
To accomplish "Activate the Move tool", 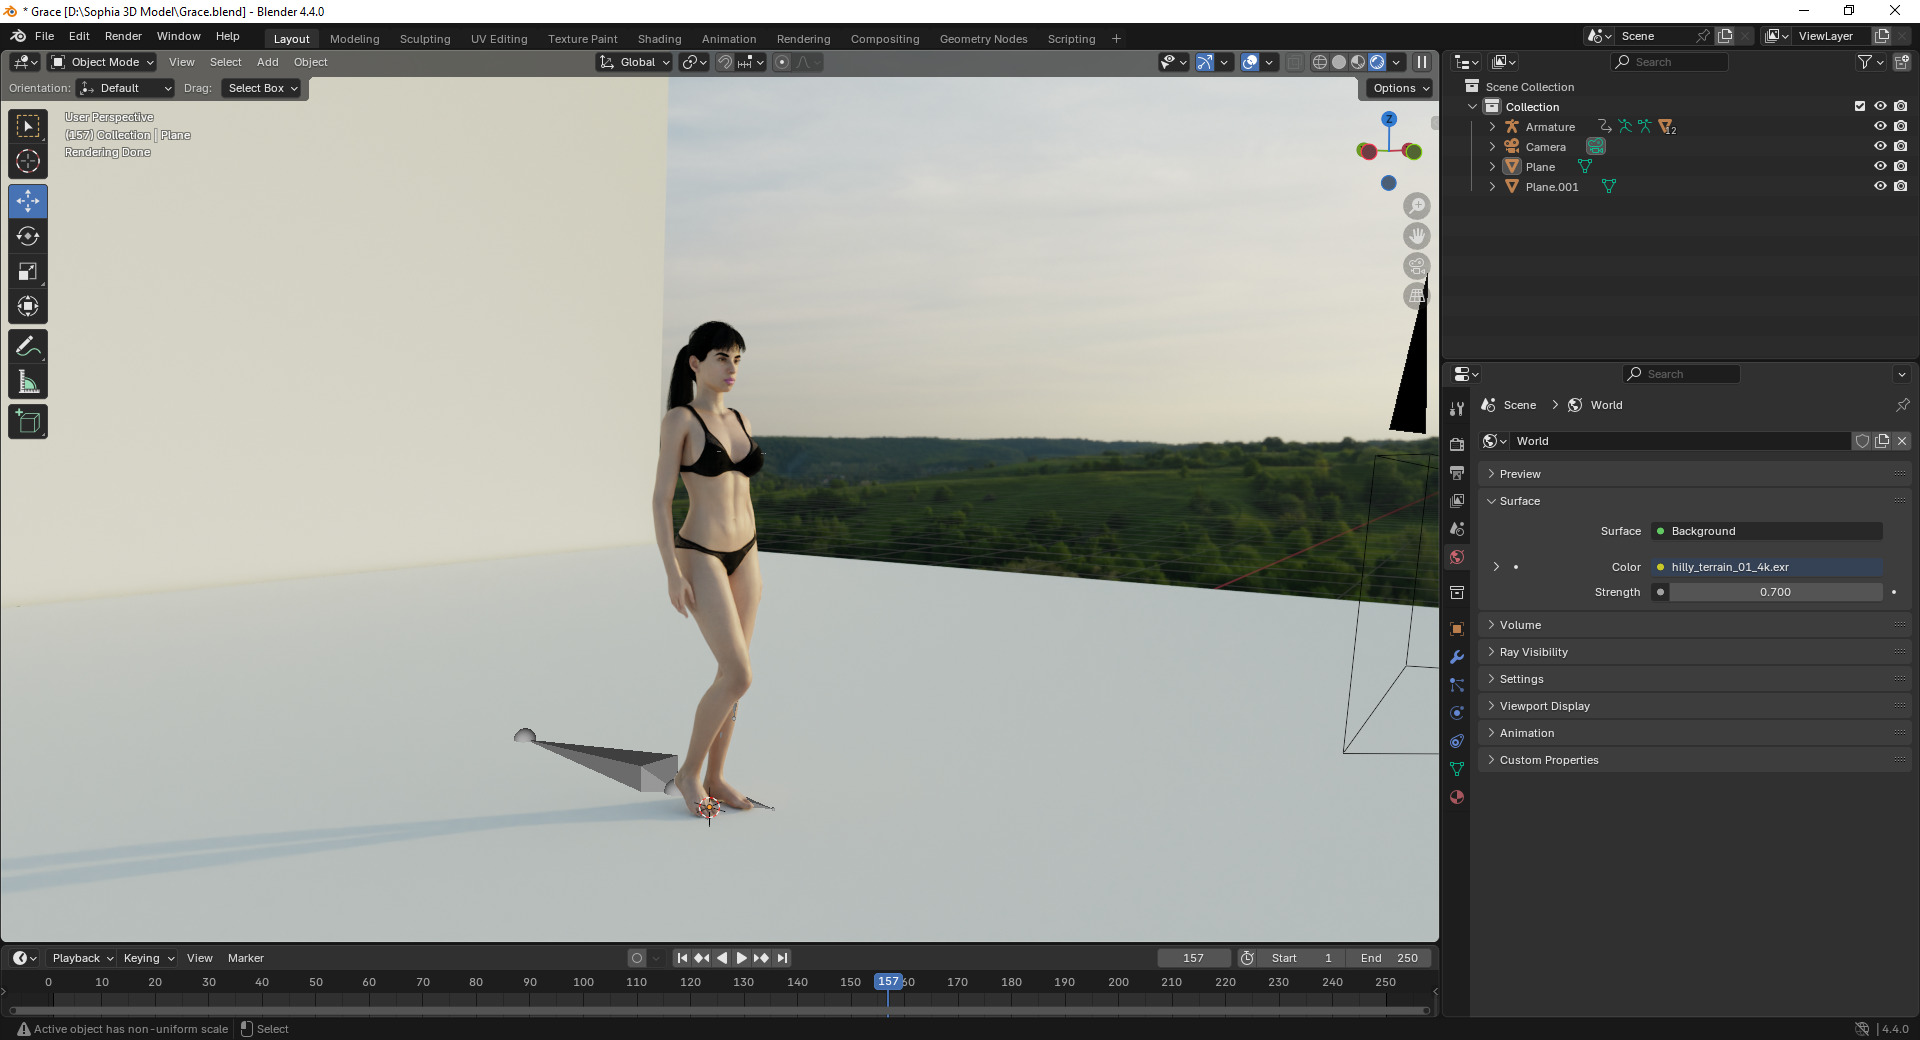I will pyautogui.click(x=28, y=201).
